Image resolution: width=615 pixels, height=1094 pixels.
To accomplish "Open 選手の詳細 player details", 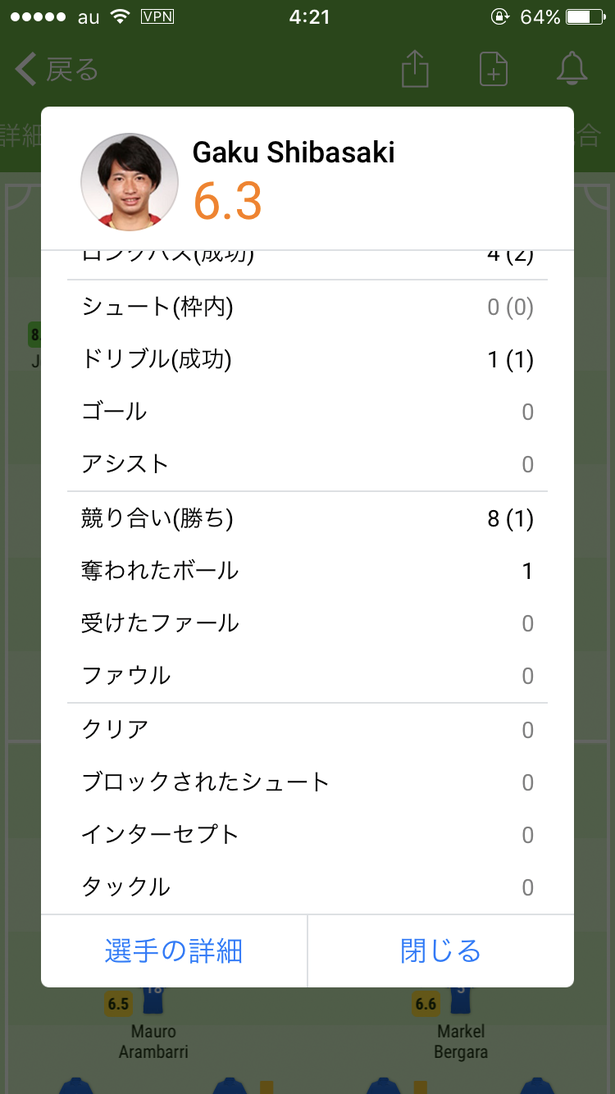I will pyautogui.click(x=174, y=950).
